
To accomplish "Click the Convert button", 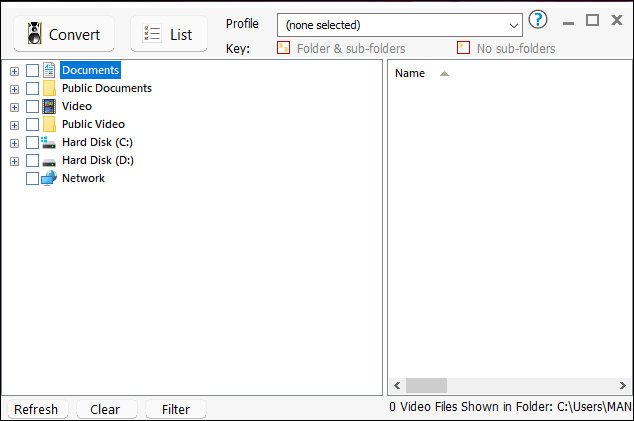I will tap(64, 34).
